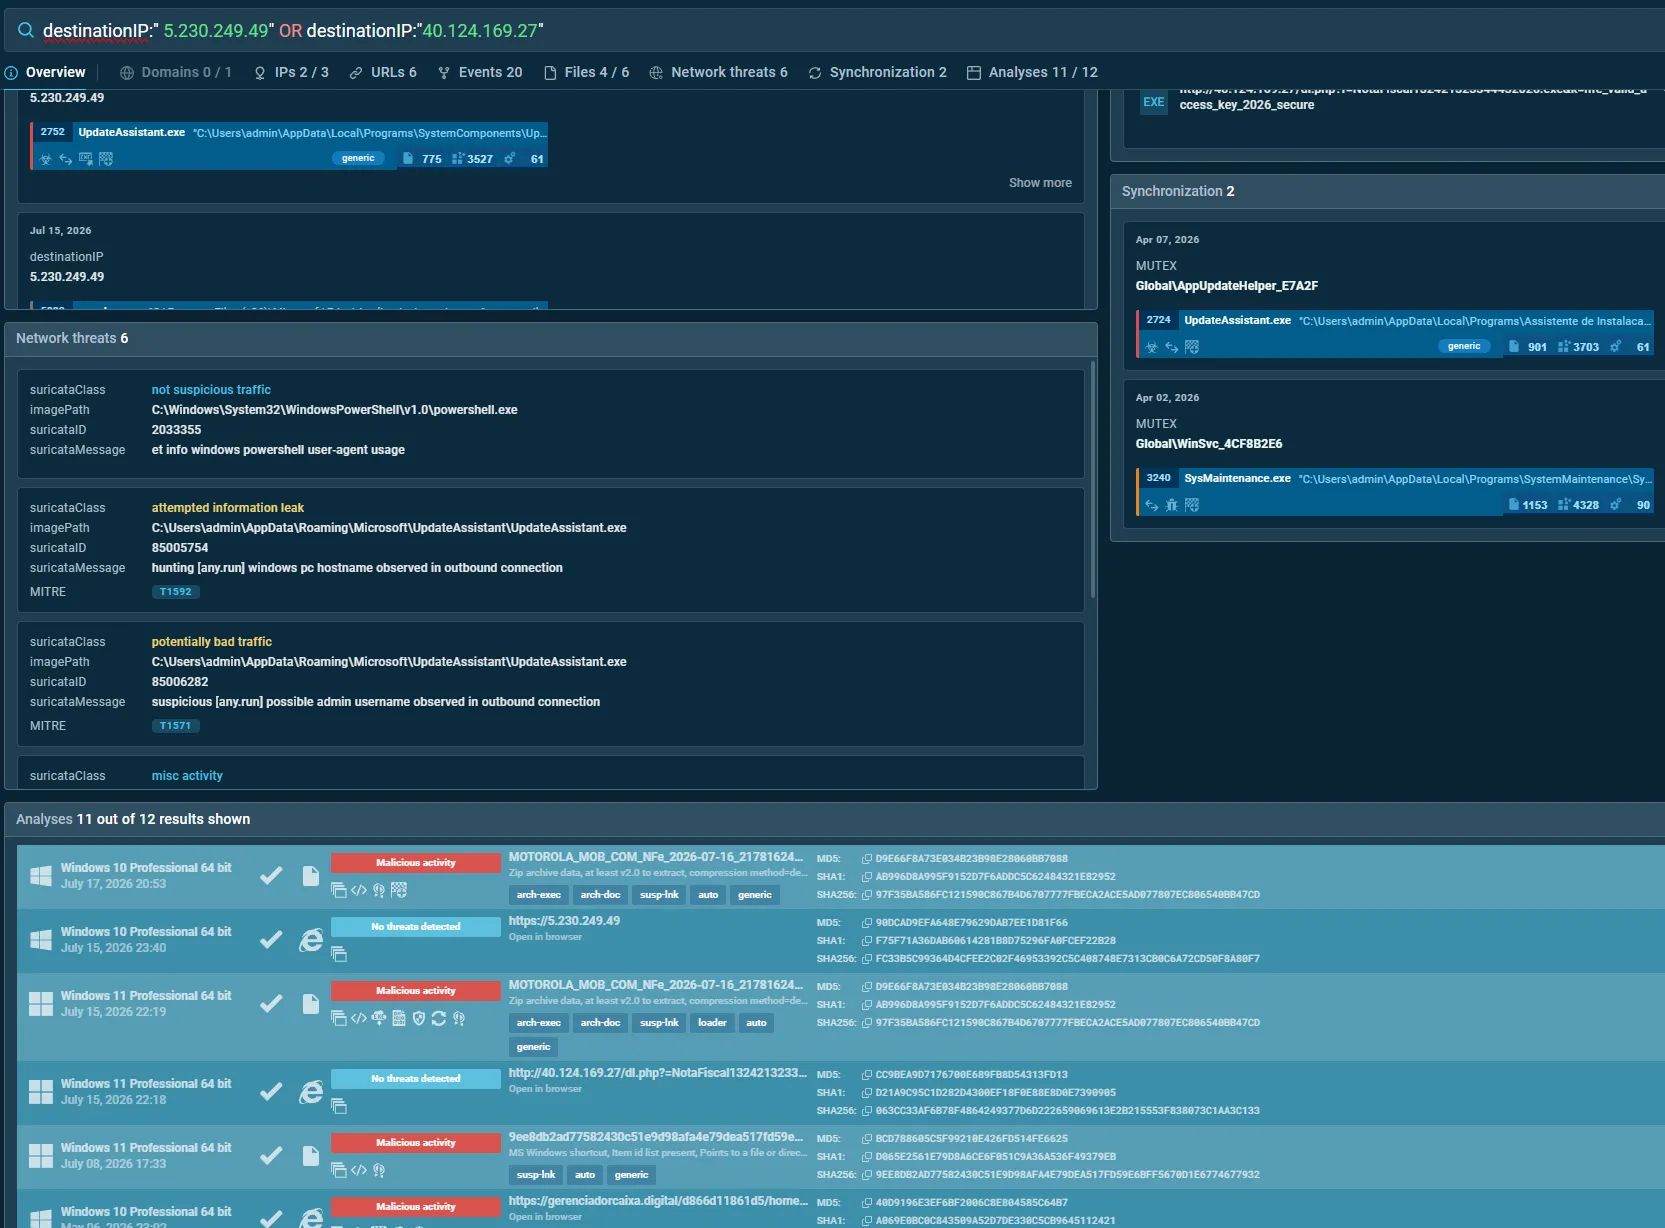Click mutex text Global\AppUpdateHelper_E7A2F
This screenshot has width=1665, height=1228.
coord(1227,286)
